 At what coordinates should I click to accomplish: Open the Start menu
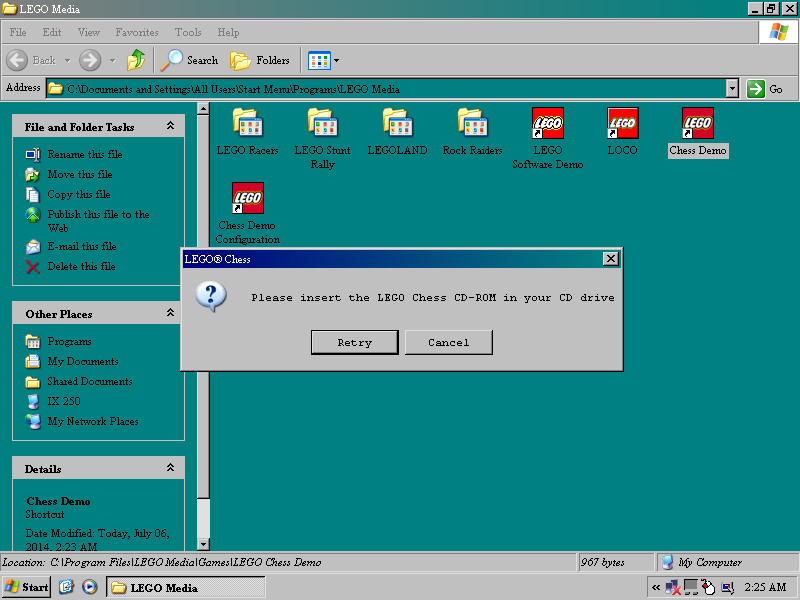pos(26,587)
